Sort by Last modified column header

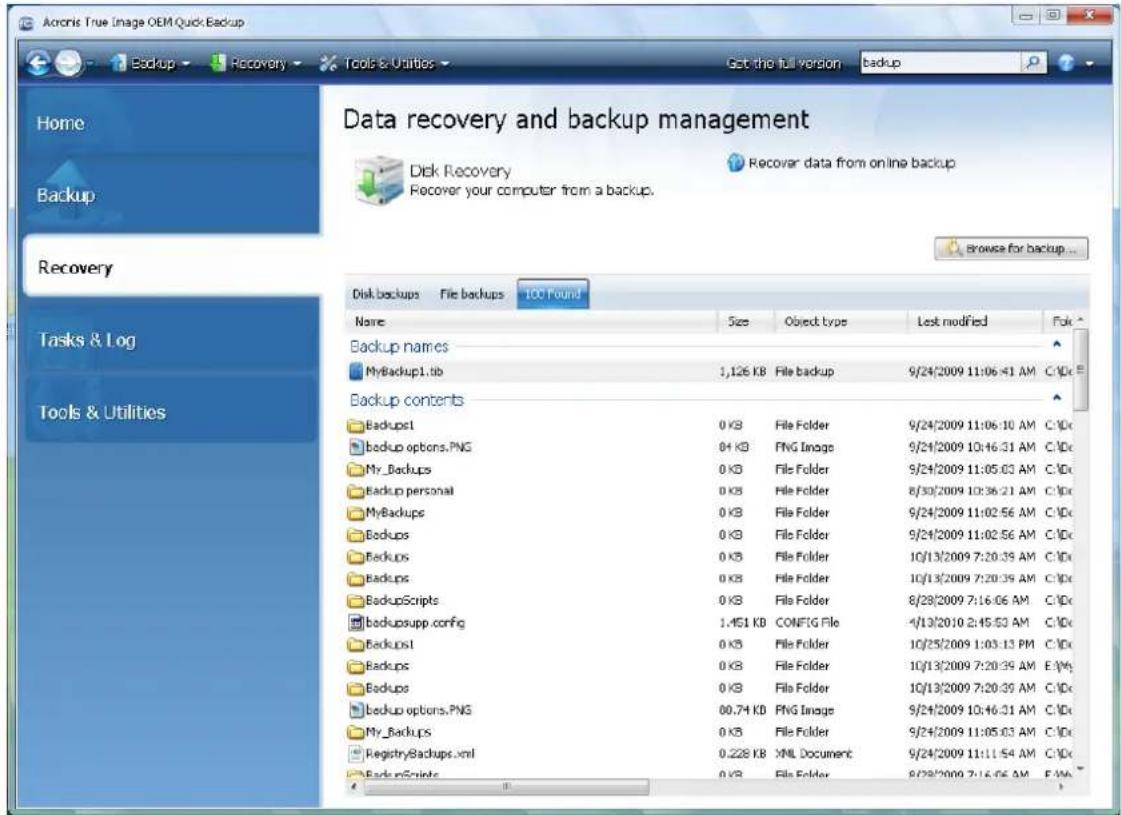click(974, 322)
